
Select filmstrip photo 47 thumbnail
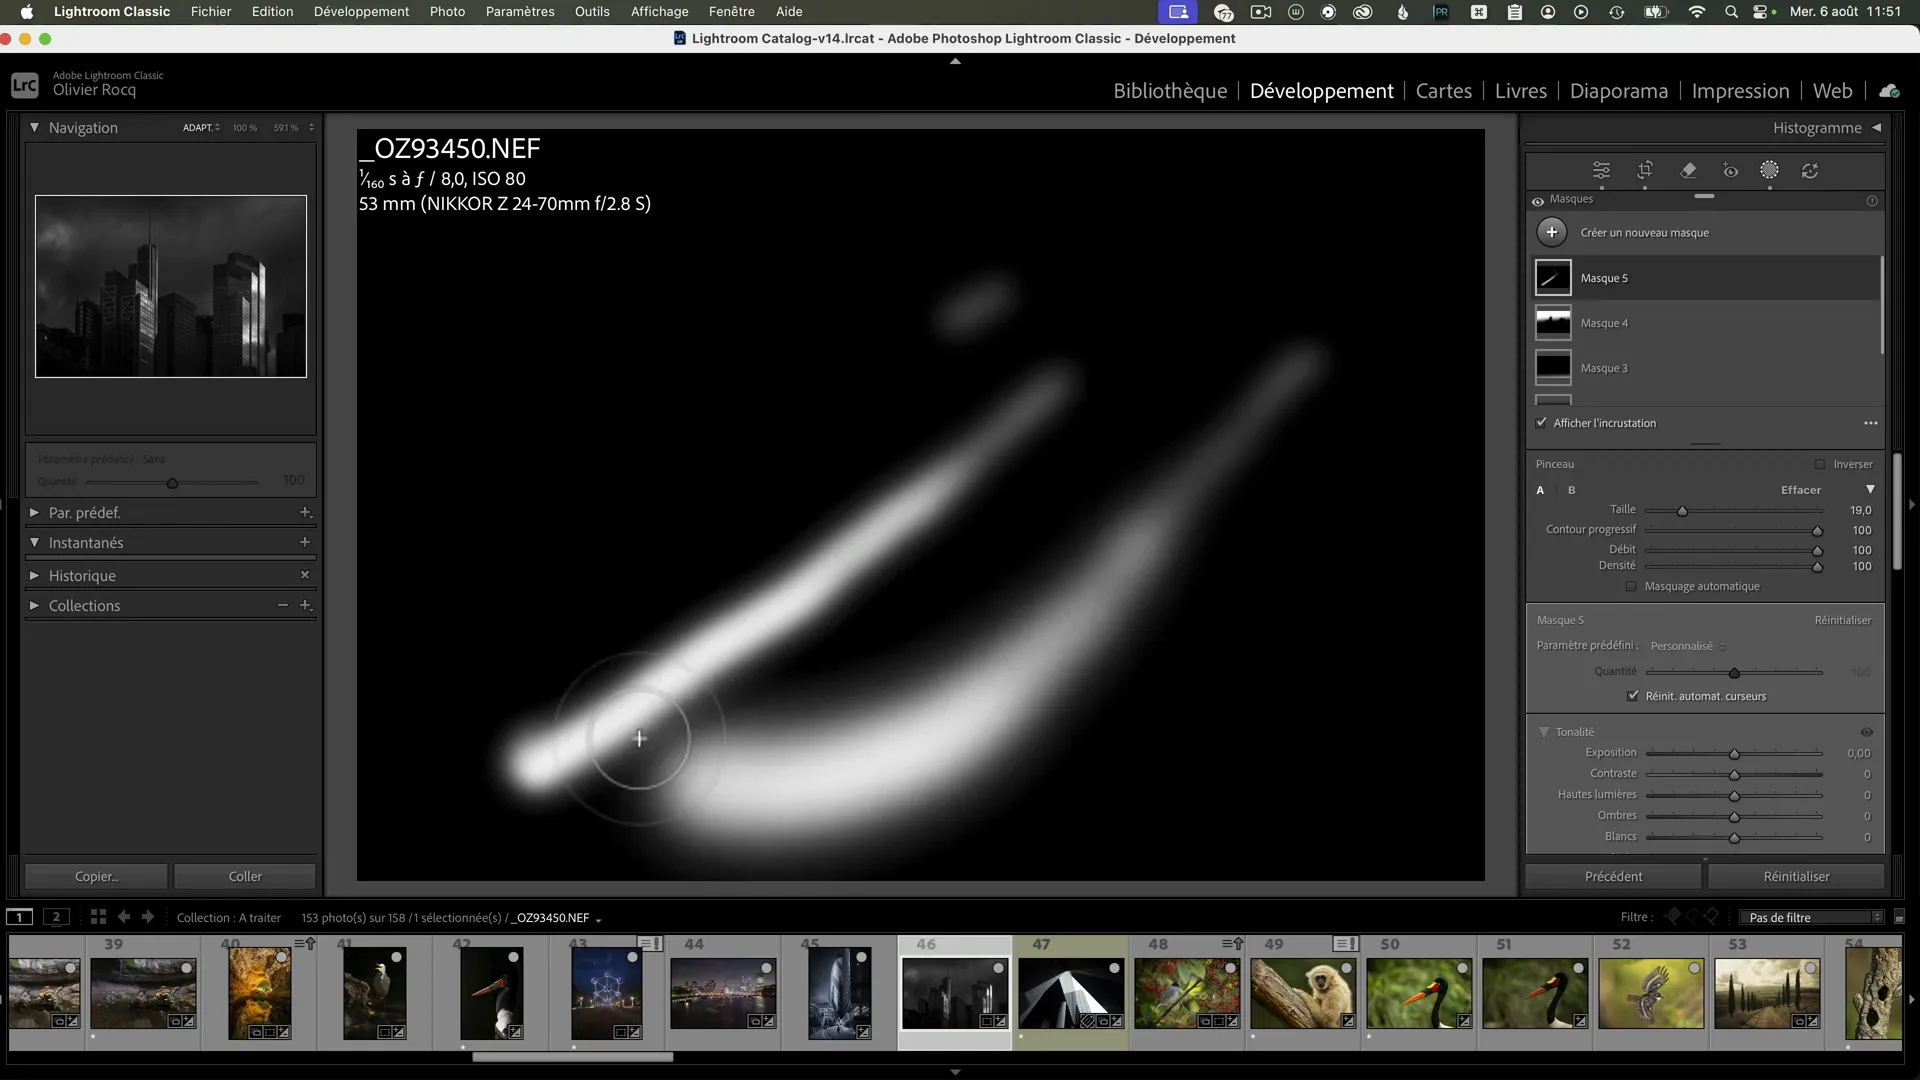pyautogui.click(x=1070, y=993)
